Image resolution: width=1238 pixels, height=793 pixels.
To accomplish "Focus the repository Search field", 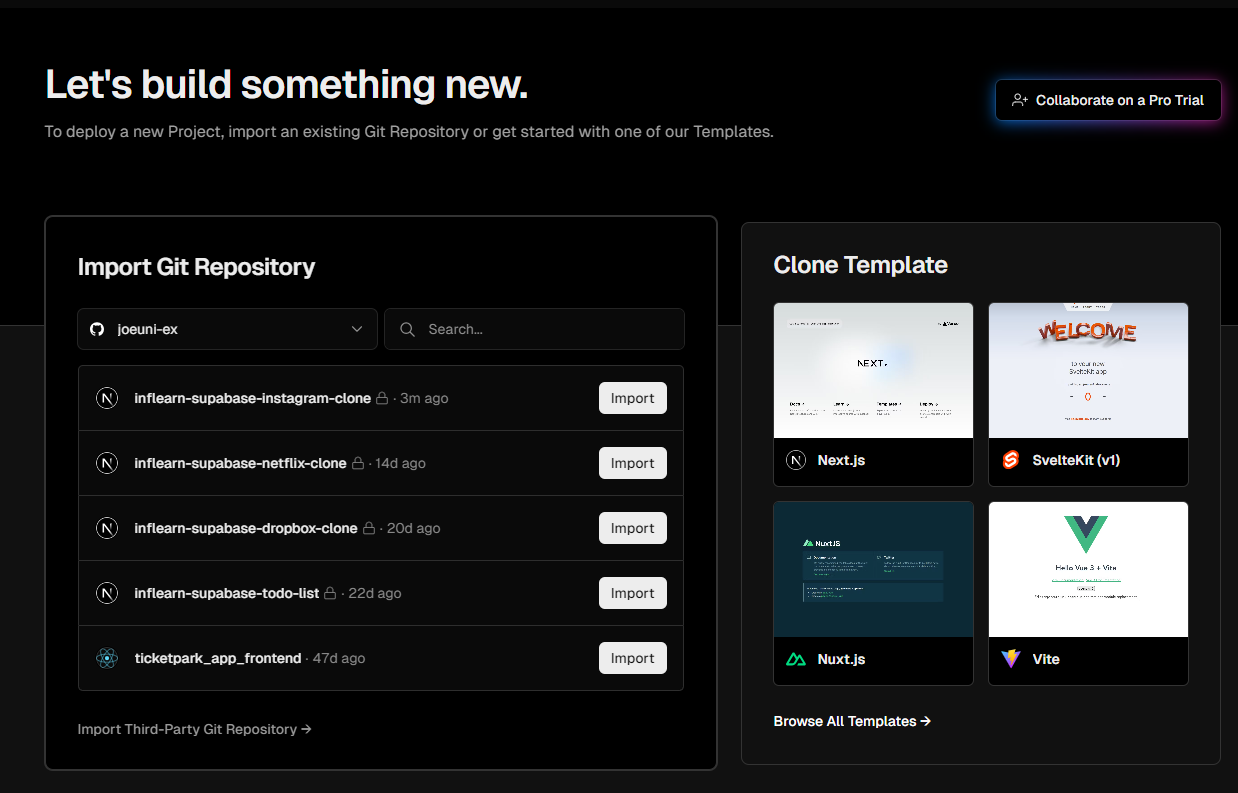I will [534, 329].
